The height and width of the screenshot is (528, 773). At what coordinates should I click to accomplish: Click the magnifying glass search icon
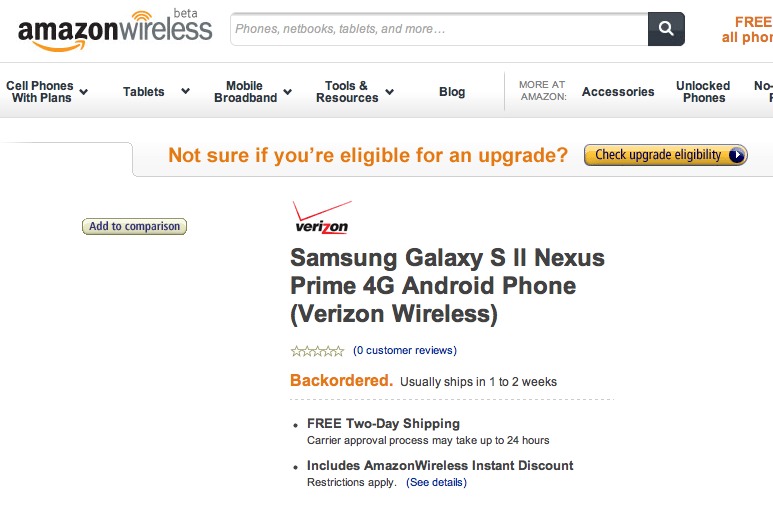pos(666,29)
